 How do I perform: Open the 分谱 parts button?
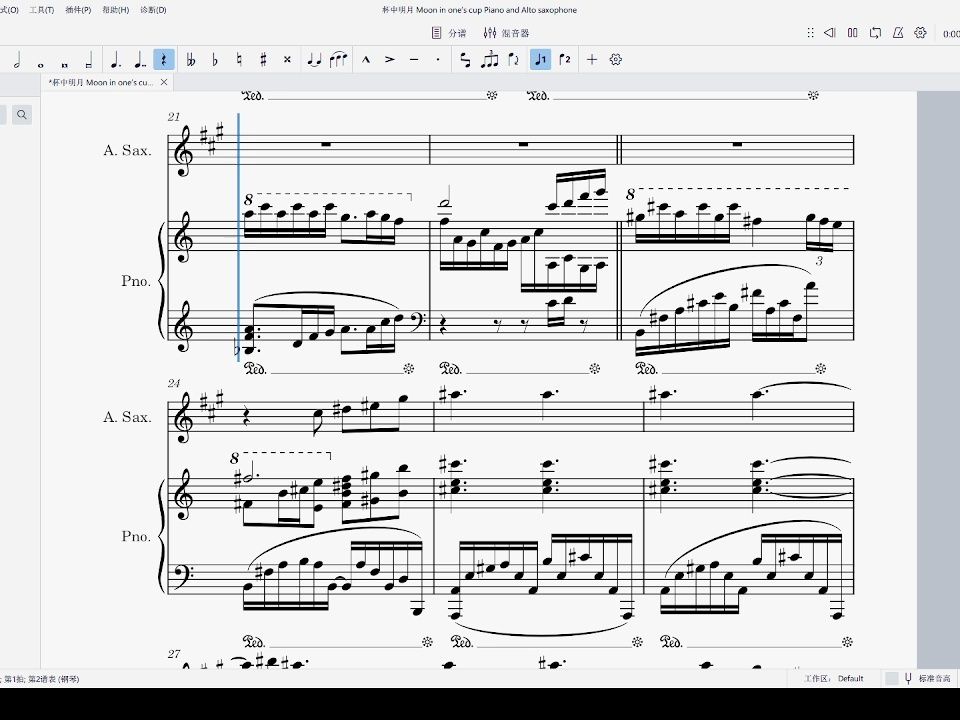click(449, 33)
